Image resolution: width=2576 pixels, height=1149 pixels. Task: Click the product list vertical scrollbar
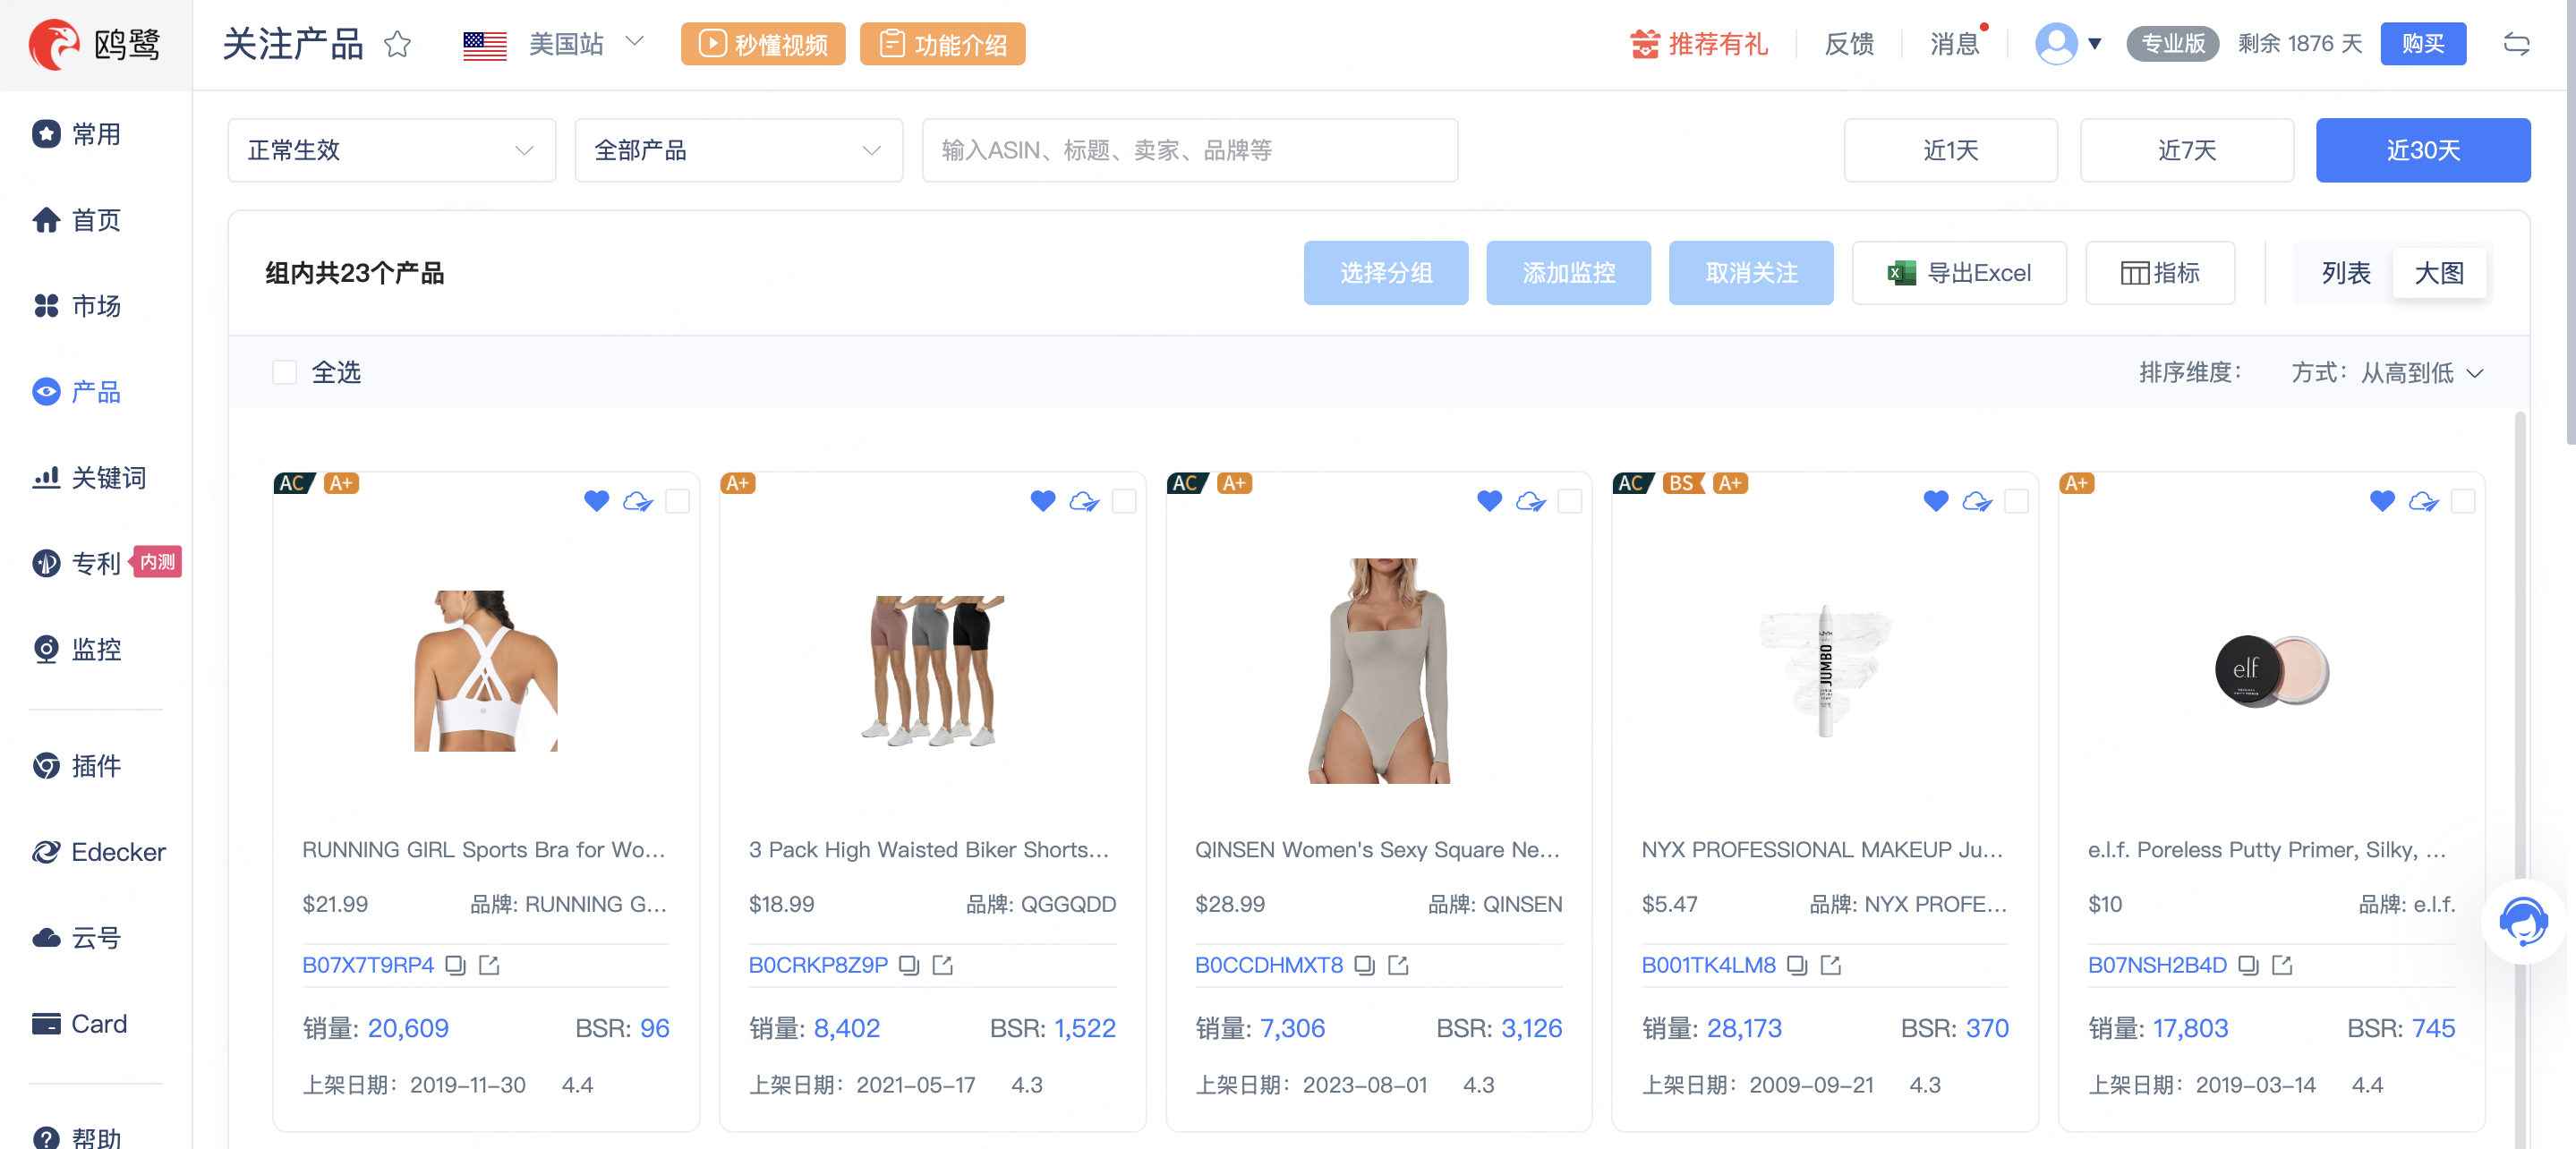pos(2519,780)
